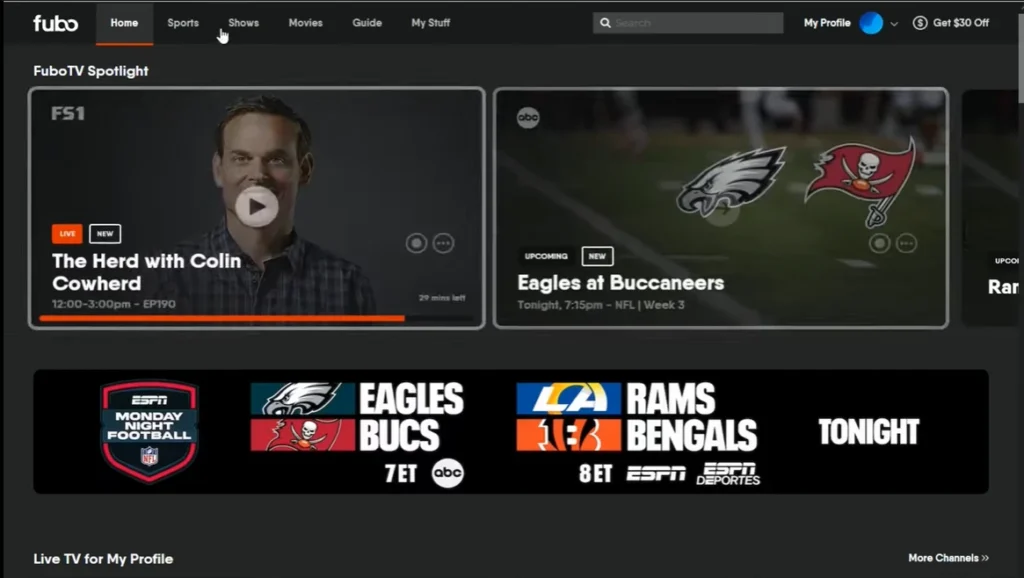Click the LIVE badge on The Herd

tap(67, 234)
